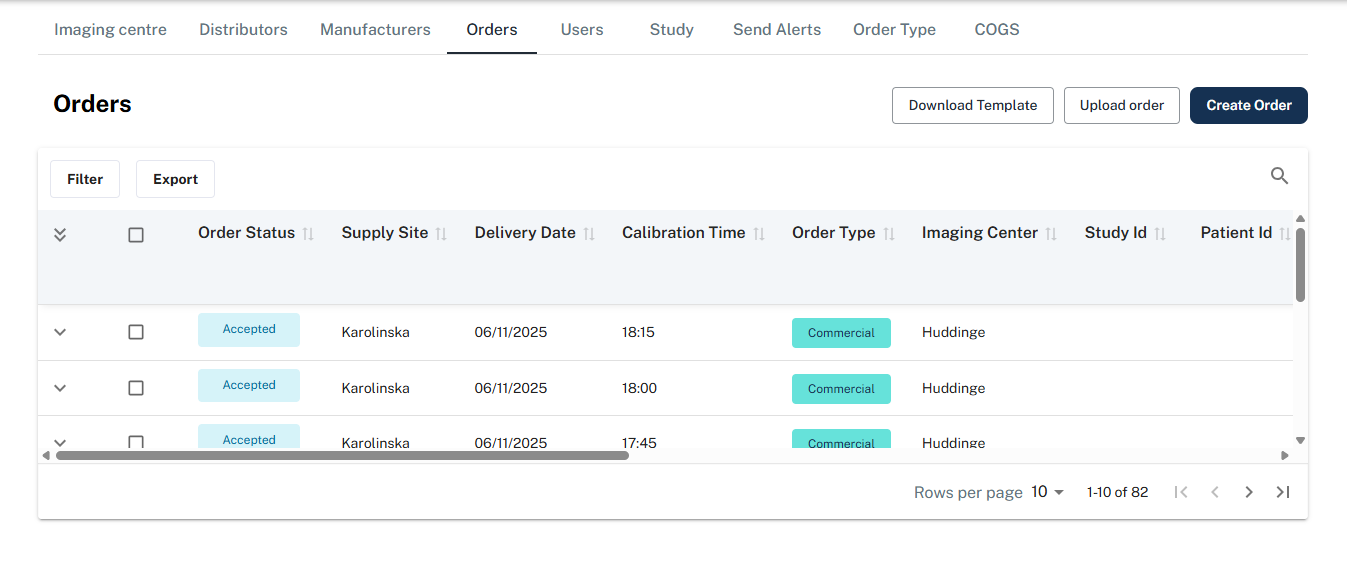
Task: Open the Send Alerts tab
Action: pos(776,30)
